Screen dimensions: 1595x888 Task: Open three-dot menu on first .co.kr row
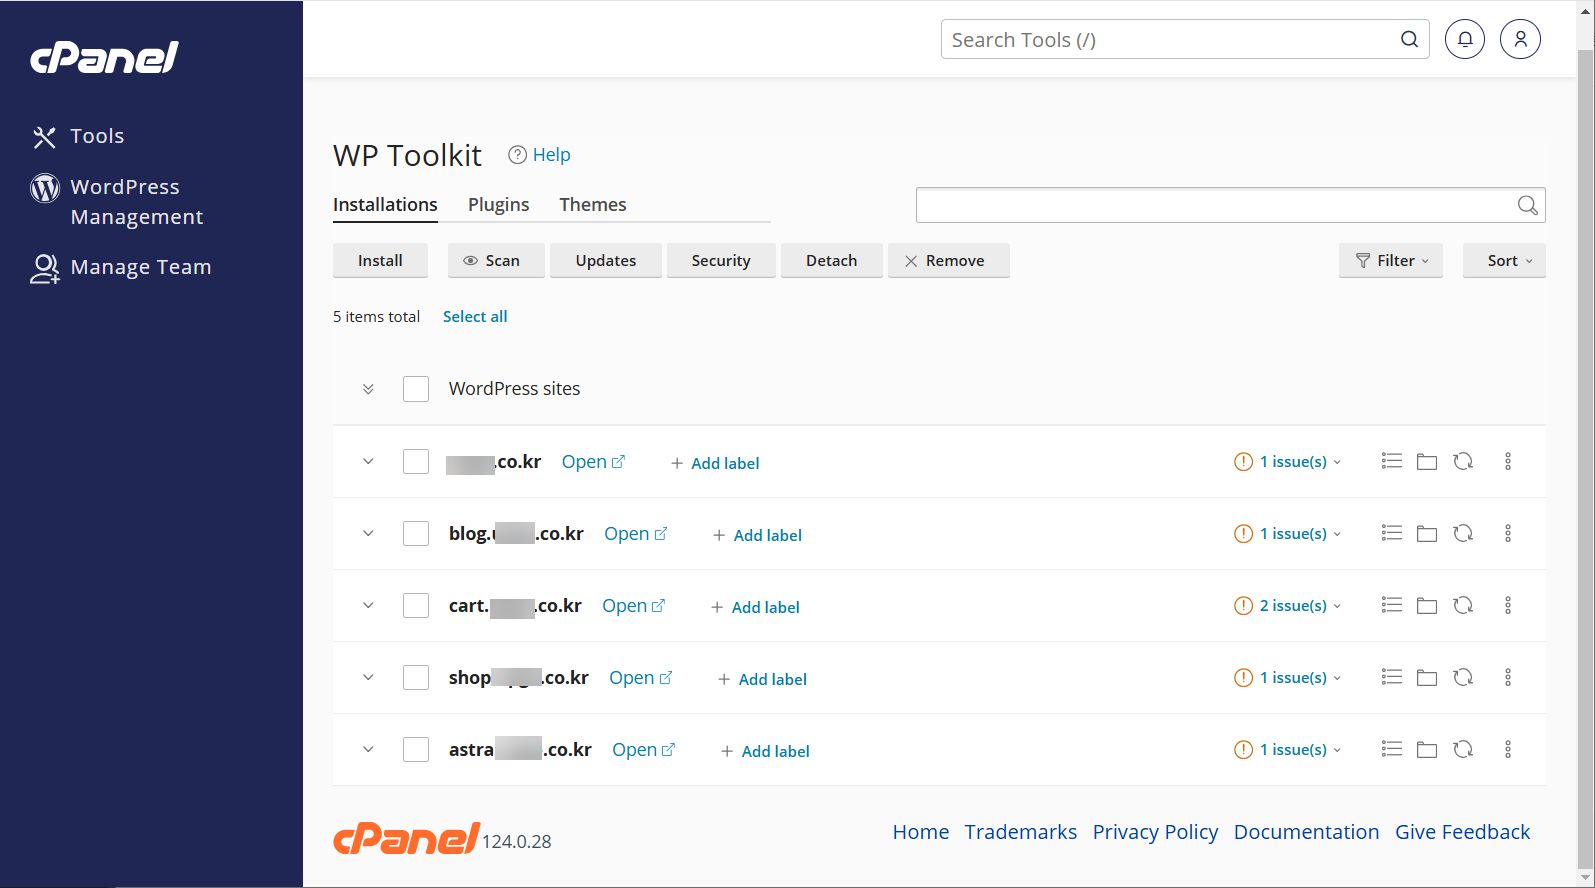pyautogui.click(x=1508, y=461)
